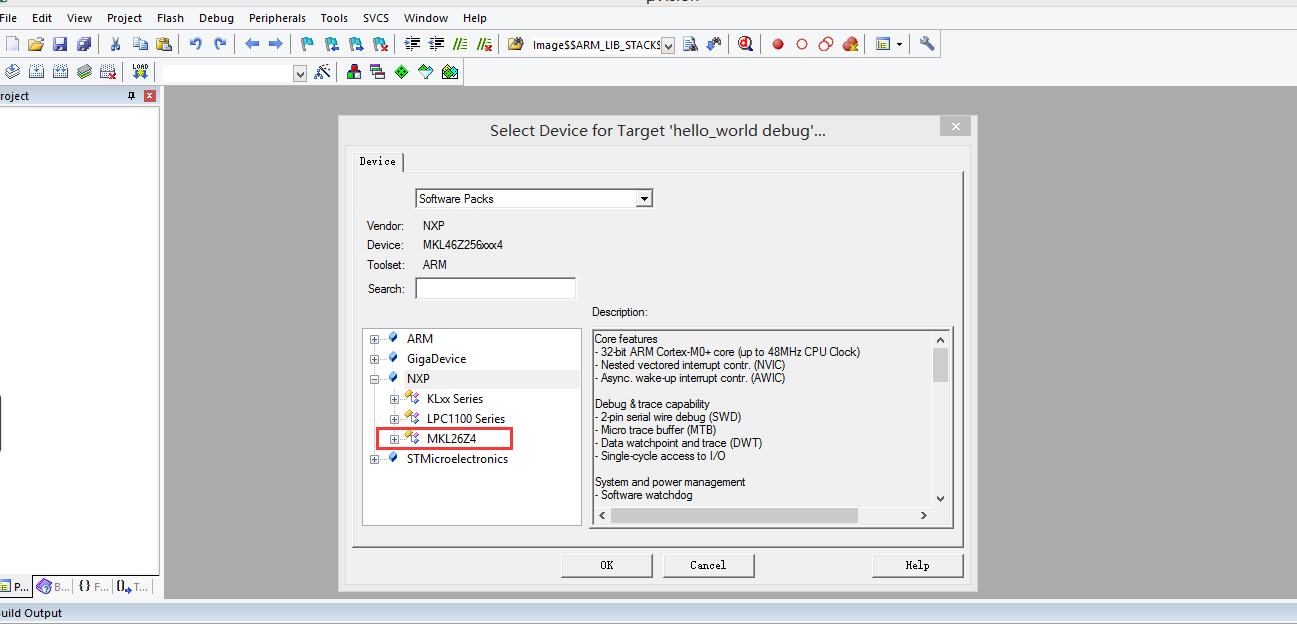The height and width of the screenshot is (624, 1297).
Task: Click the Indent selection icon
Action: click(x=412, y=44)
